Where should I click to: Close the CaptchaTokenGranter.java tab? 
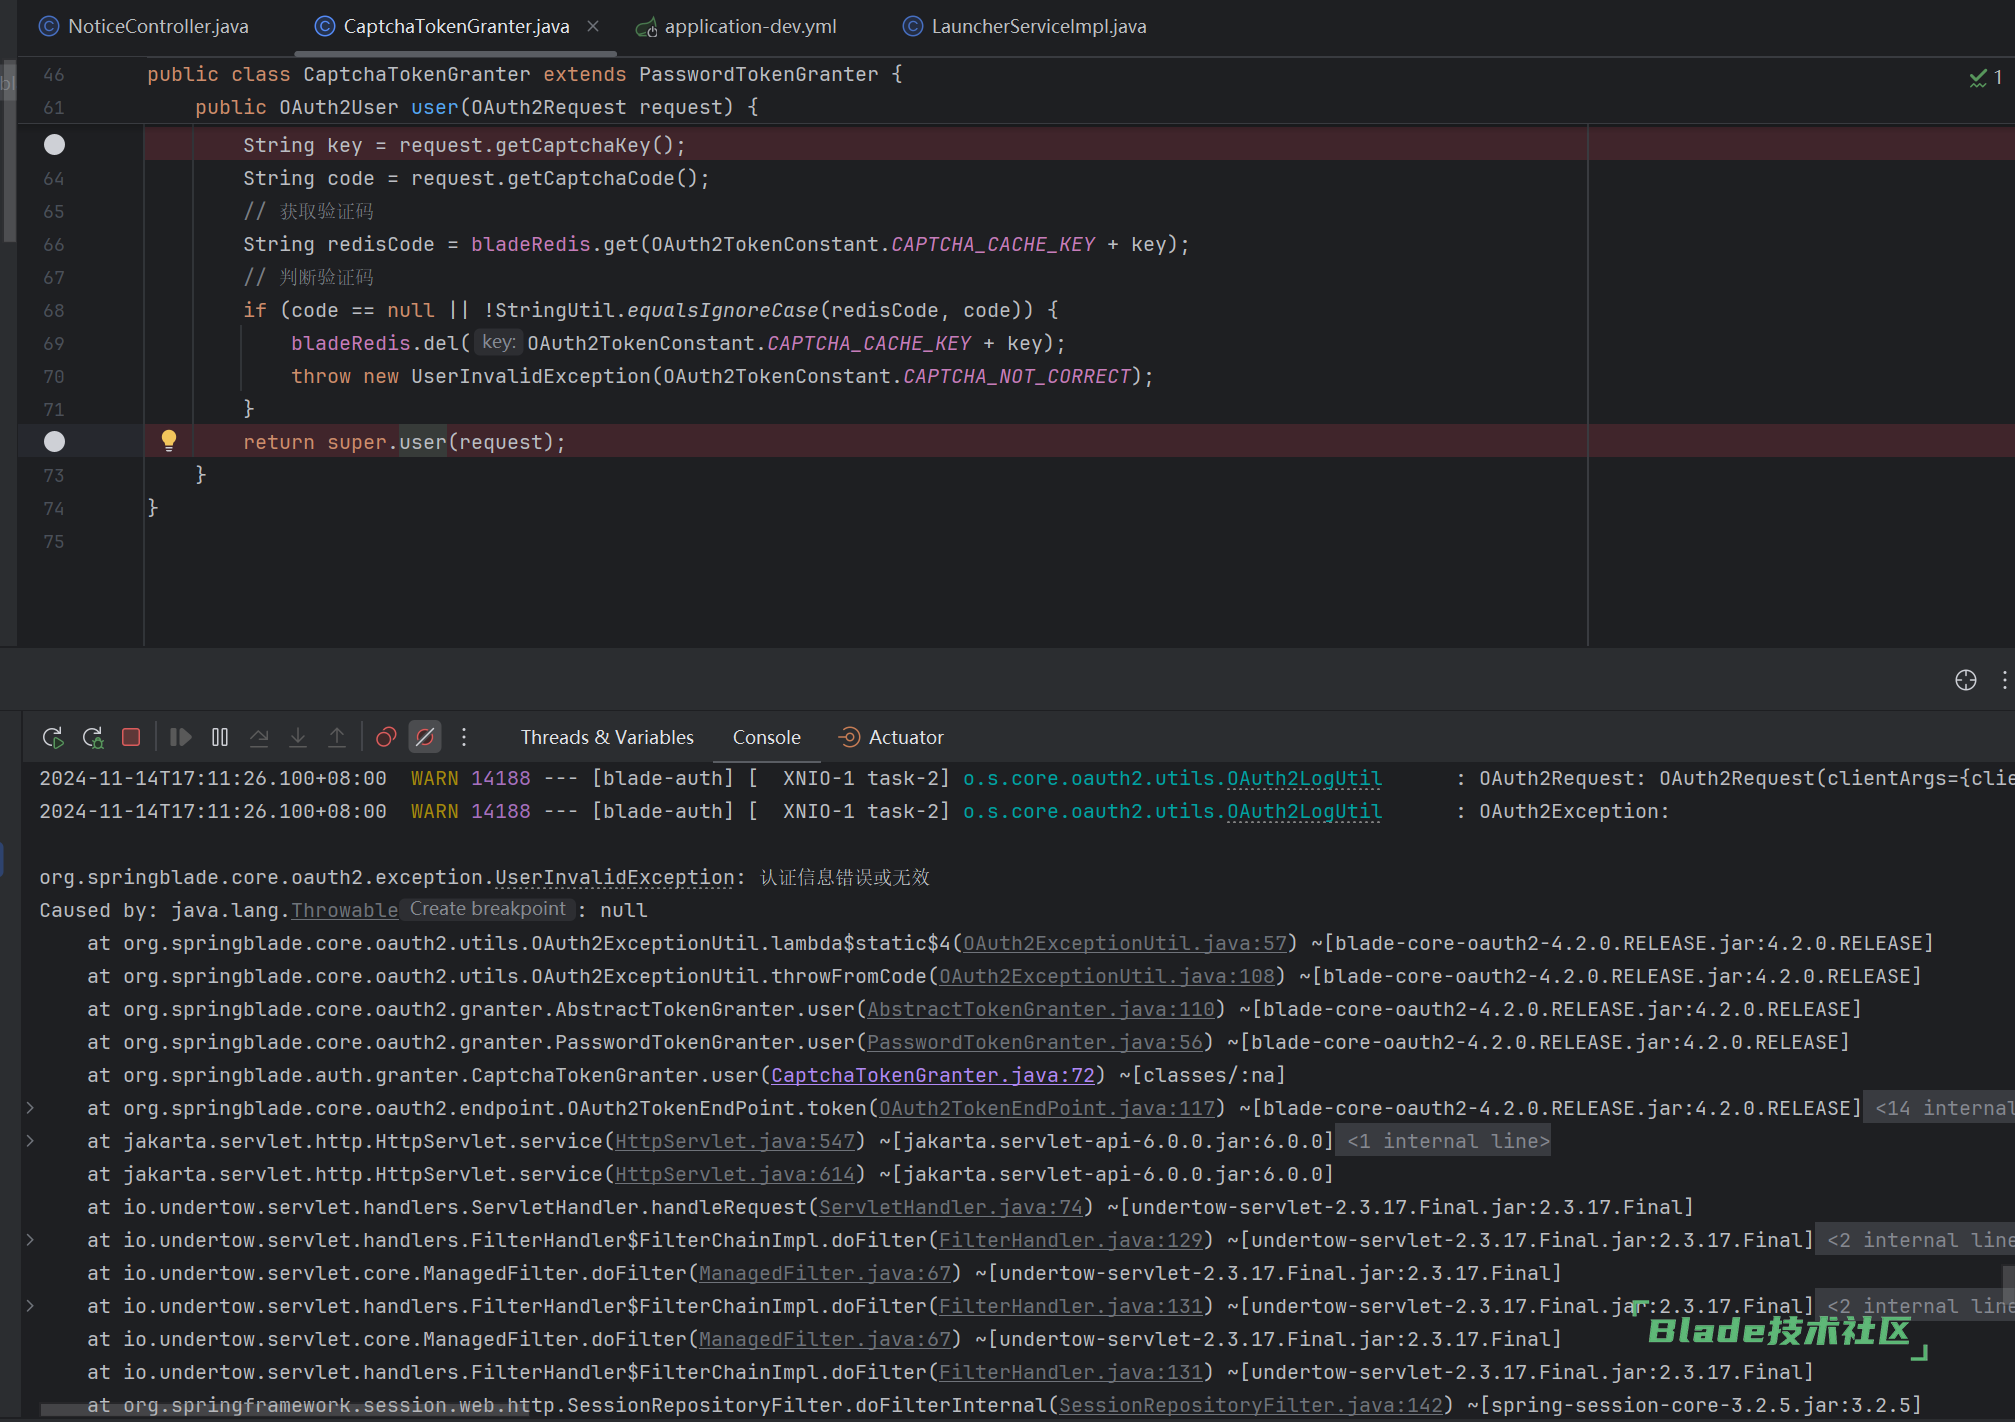593,26
